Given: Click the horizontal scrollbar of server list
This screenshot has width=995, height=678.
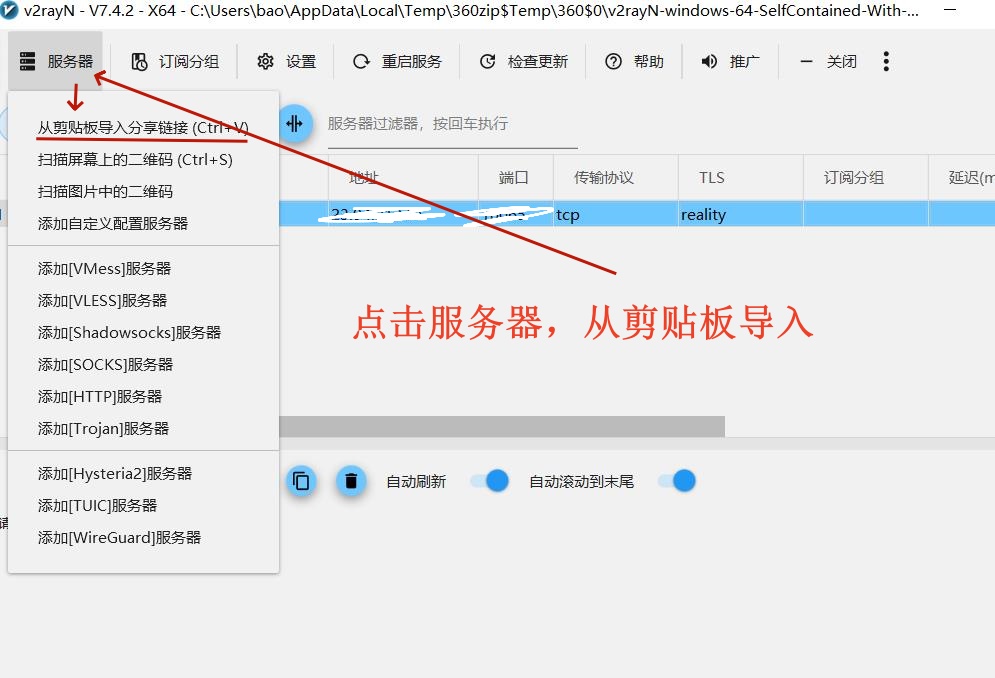Looking at the screenshot, I should tap(501, 427).
